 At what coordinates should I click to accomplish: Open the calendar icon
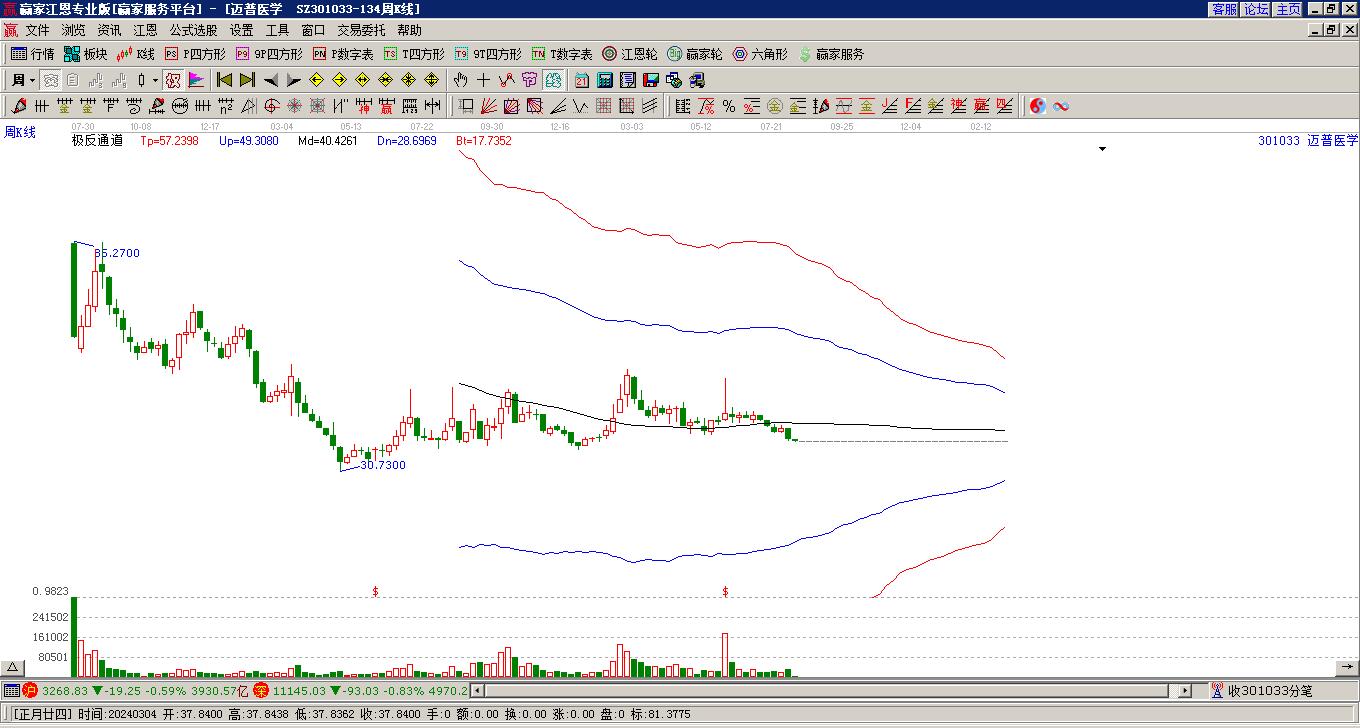[x=582, y=80]
